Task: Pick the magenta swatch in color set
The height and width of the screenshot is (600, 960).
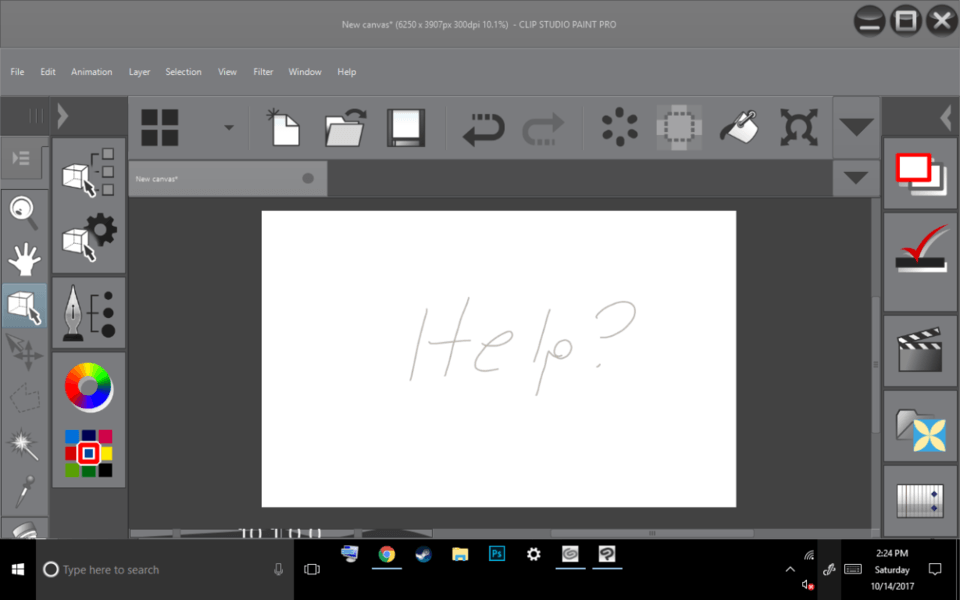Action: click(105, 437)
